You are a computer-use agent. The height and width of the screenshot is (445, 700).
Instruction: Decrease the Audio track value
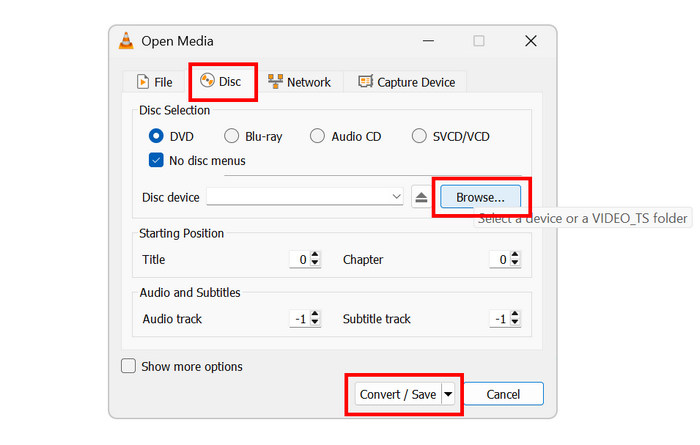coord(315,322)
